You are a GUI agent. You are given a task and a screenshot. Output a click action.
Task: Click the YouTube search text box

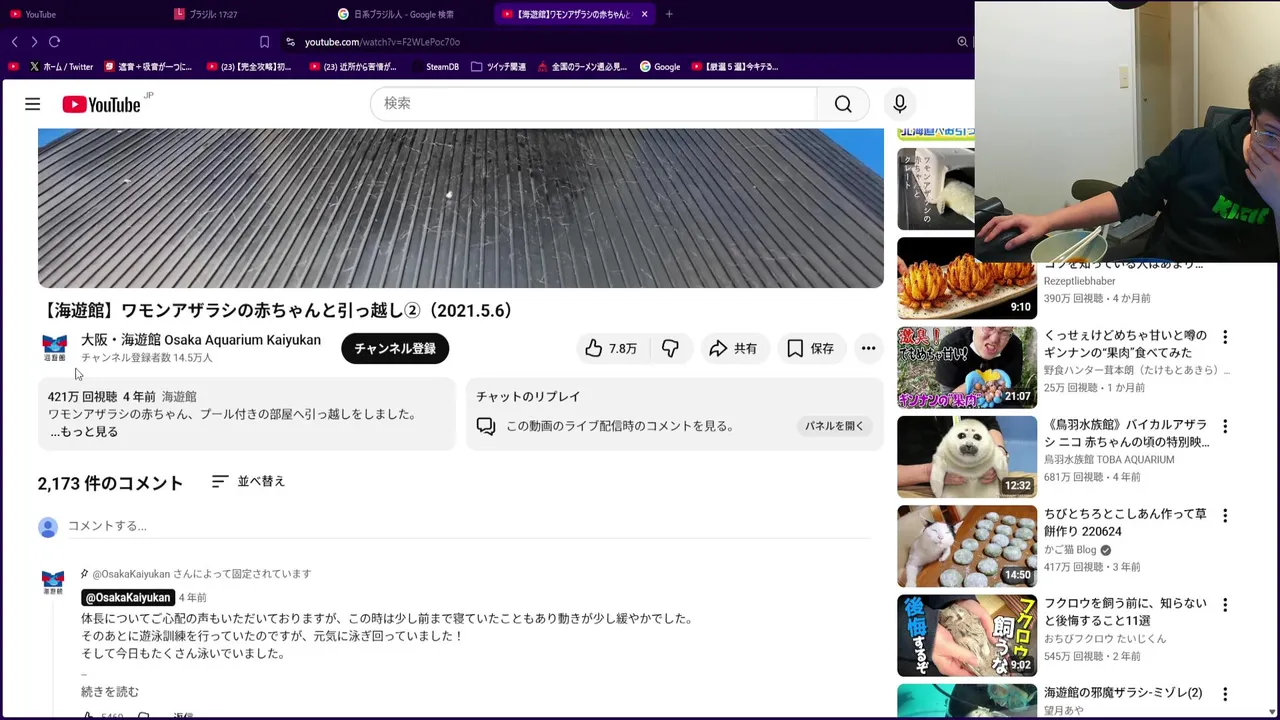(594, 104)
